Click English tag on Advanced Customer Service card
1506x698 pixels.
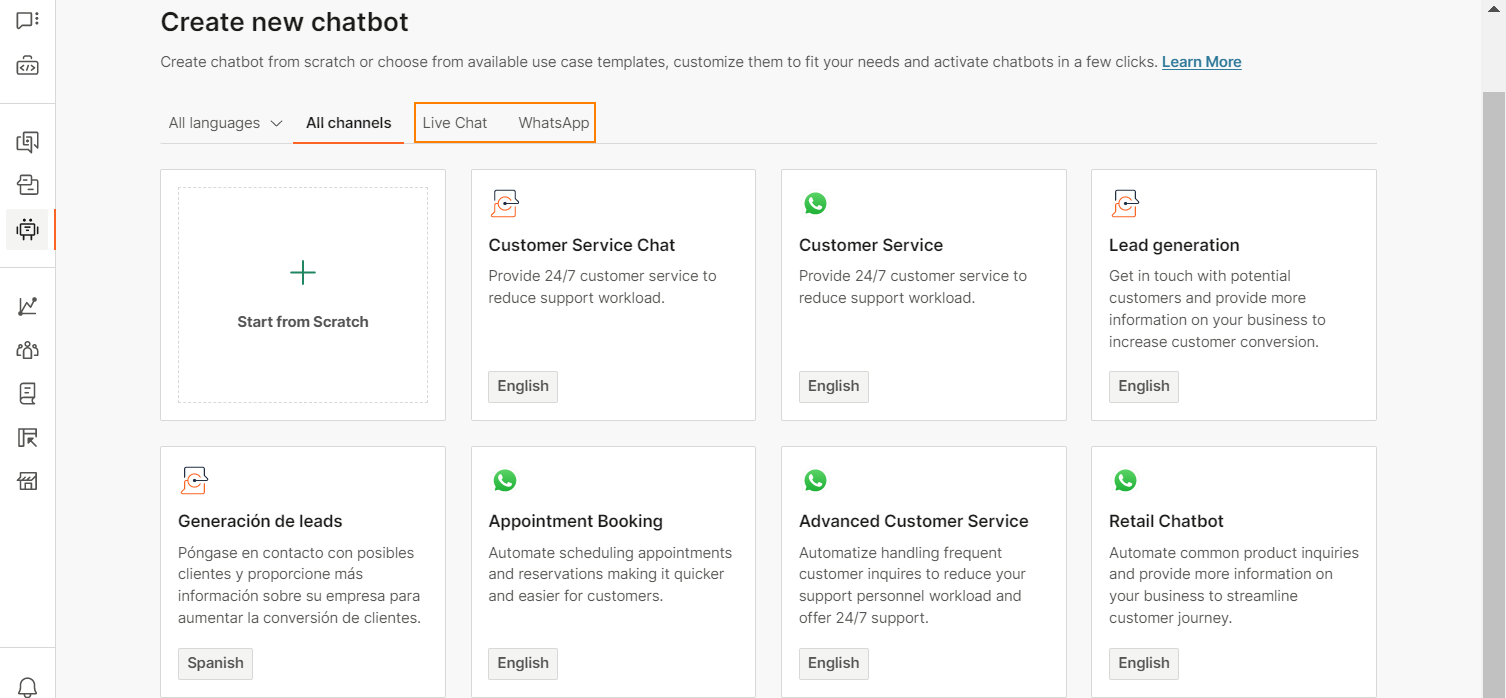834,664
